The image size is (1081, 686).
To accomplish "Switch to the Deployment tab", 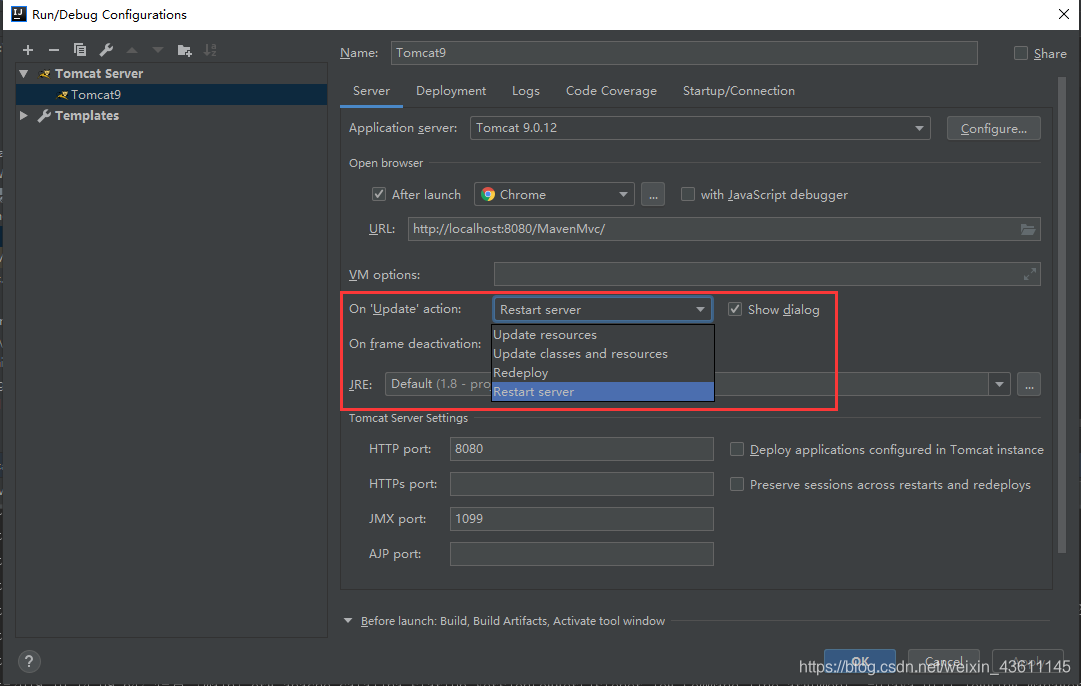I will click(x=451, y=91).
